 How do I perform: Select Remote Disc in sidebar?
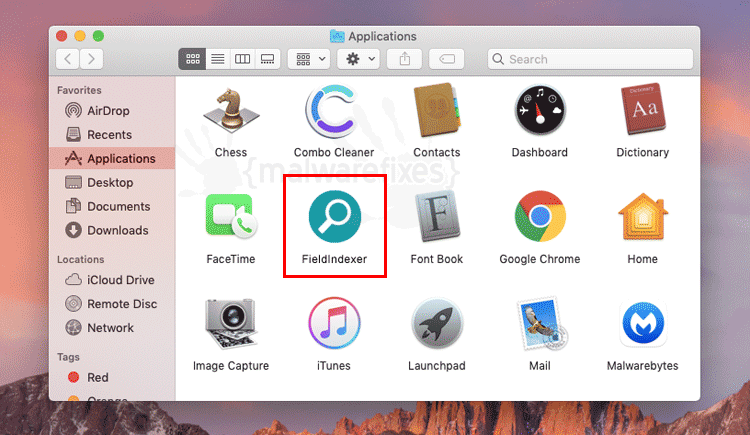(112, 304)
